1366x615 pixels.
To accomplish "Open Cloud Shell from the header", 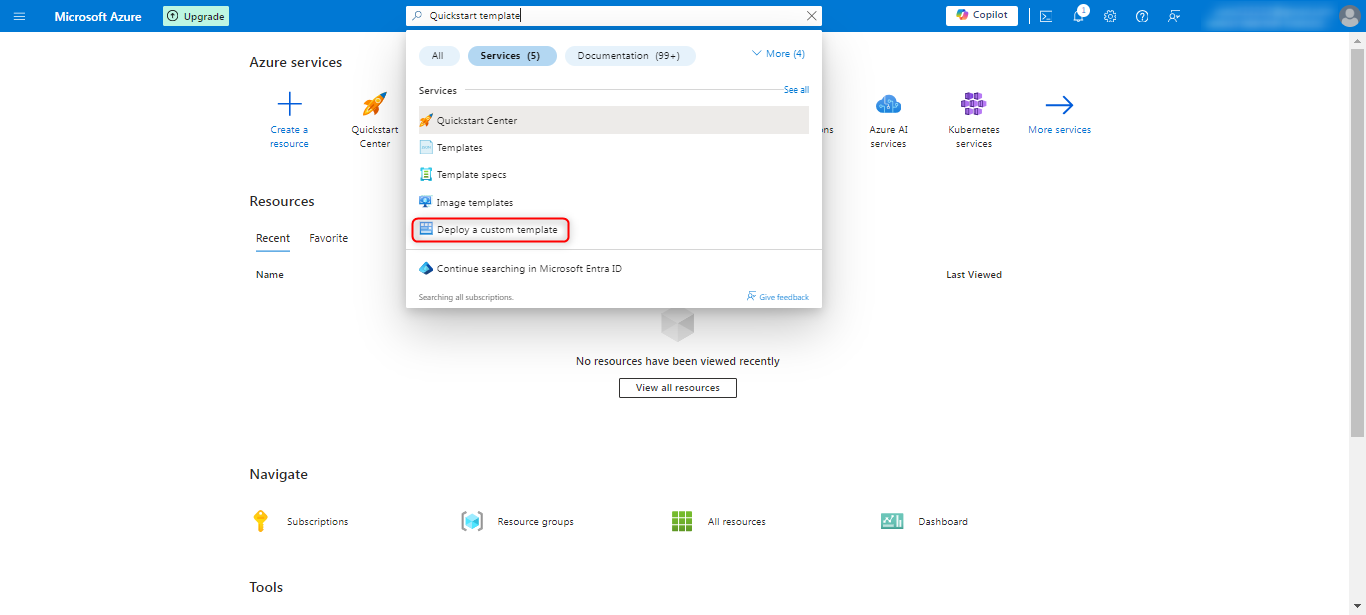I will 1046,16.
